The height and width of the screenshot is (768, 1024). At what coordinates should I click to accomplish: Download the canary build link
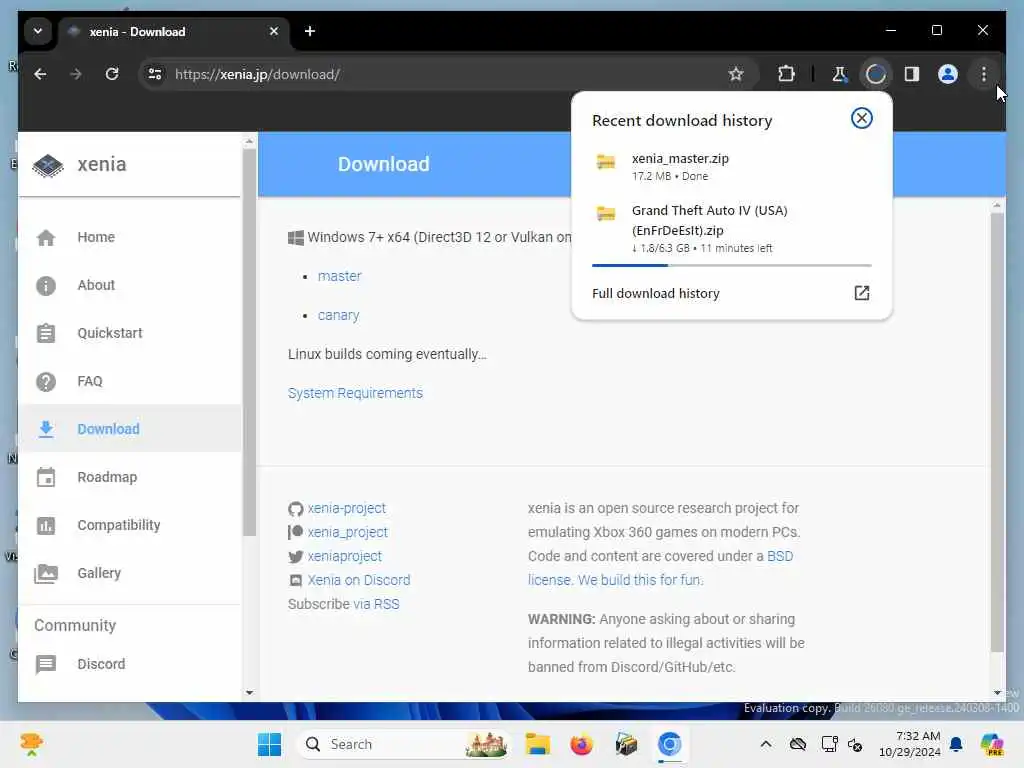pos(338,315)
